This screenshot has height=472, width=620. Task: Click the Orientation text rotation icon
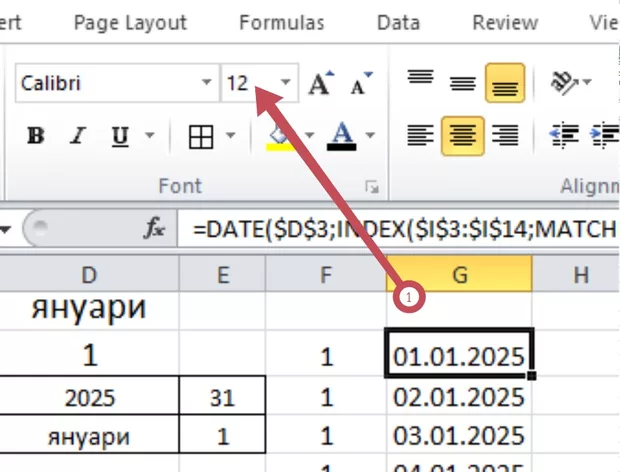(x=565, y=83)
